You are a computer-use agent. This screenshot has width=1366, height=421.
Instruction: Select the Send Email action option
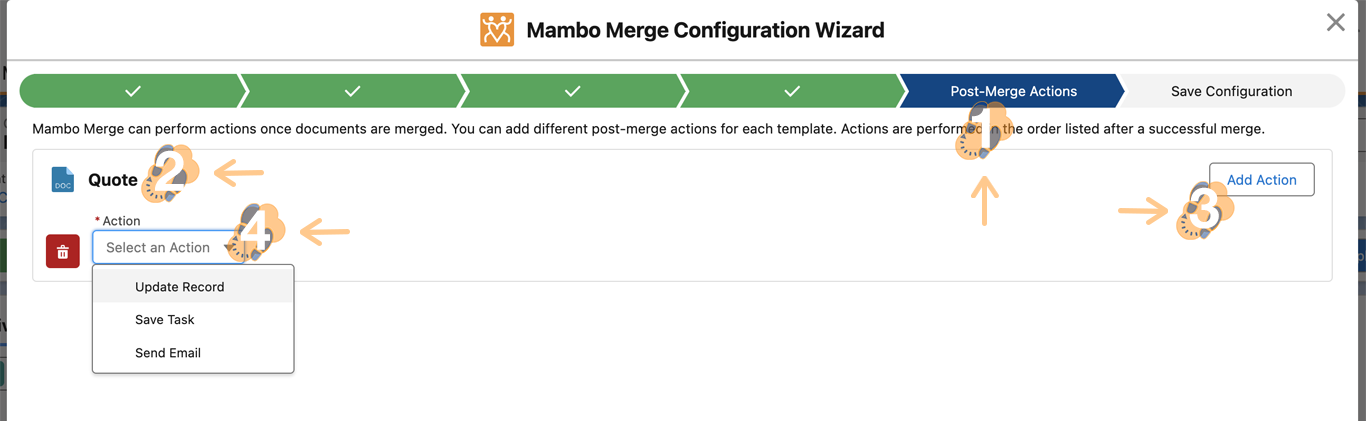click(168, 353)
